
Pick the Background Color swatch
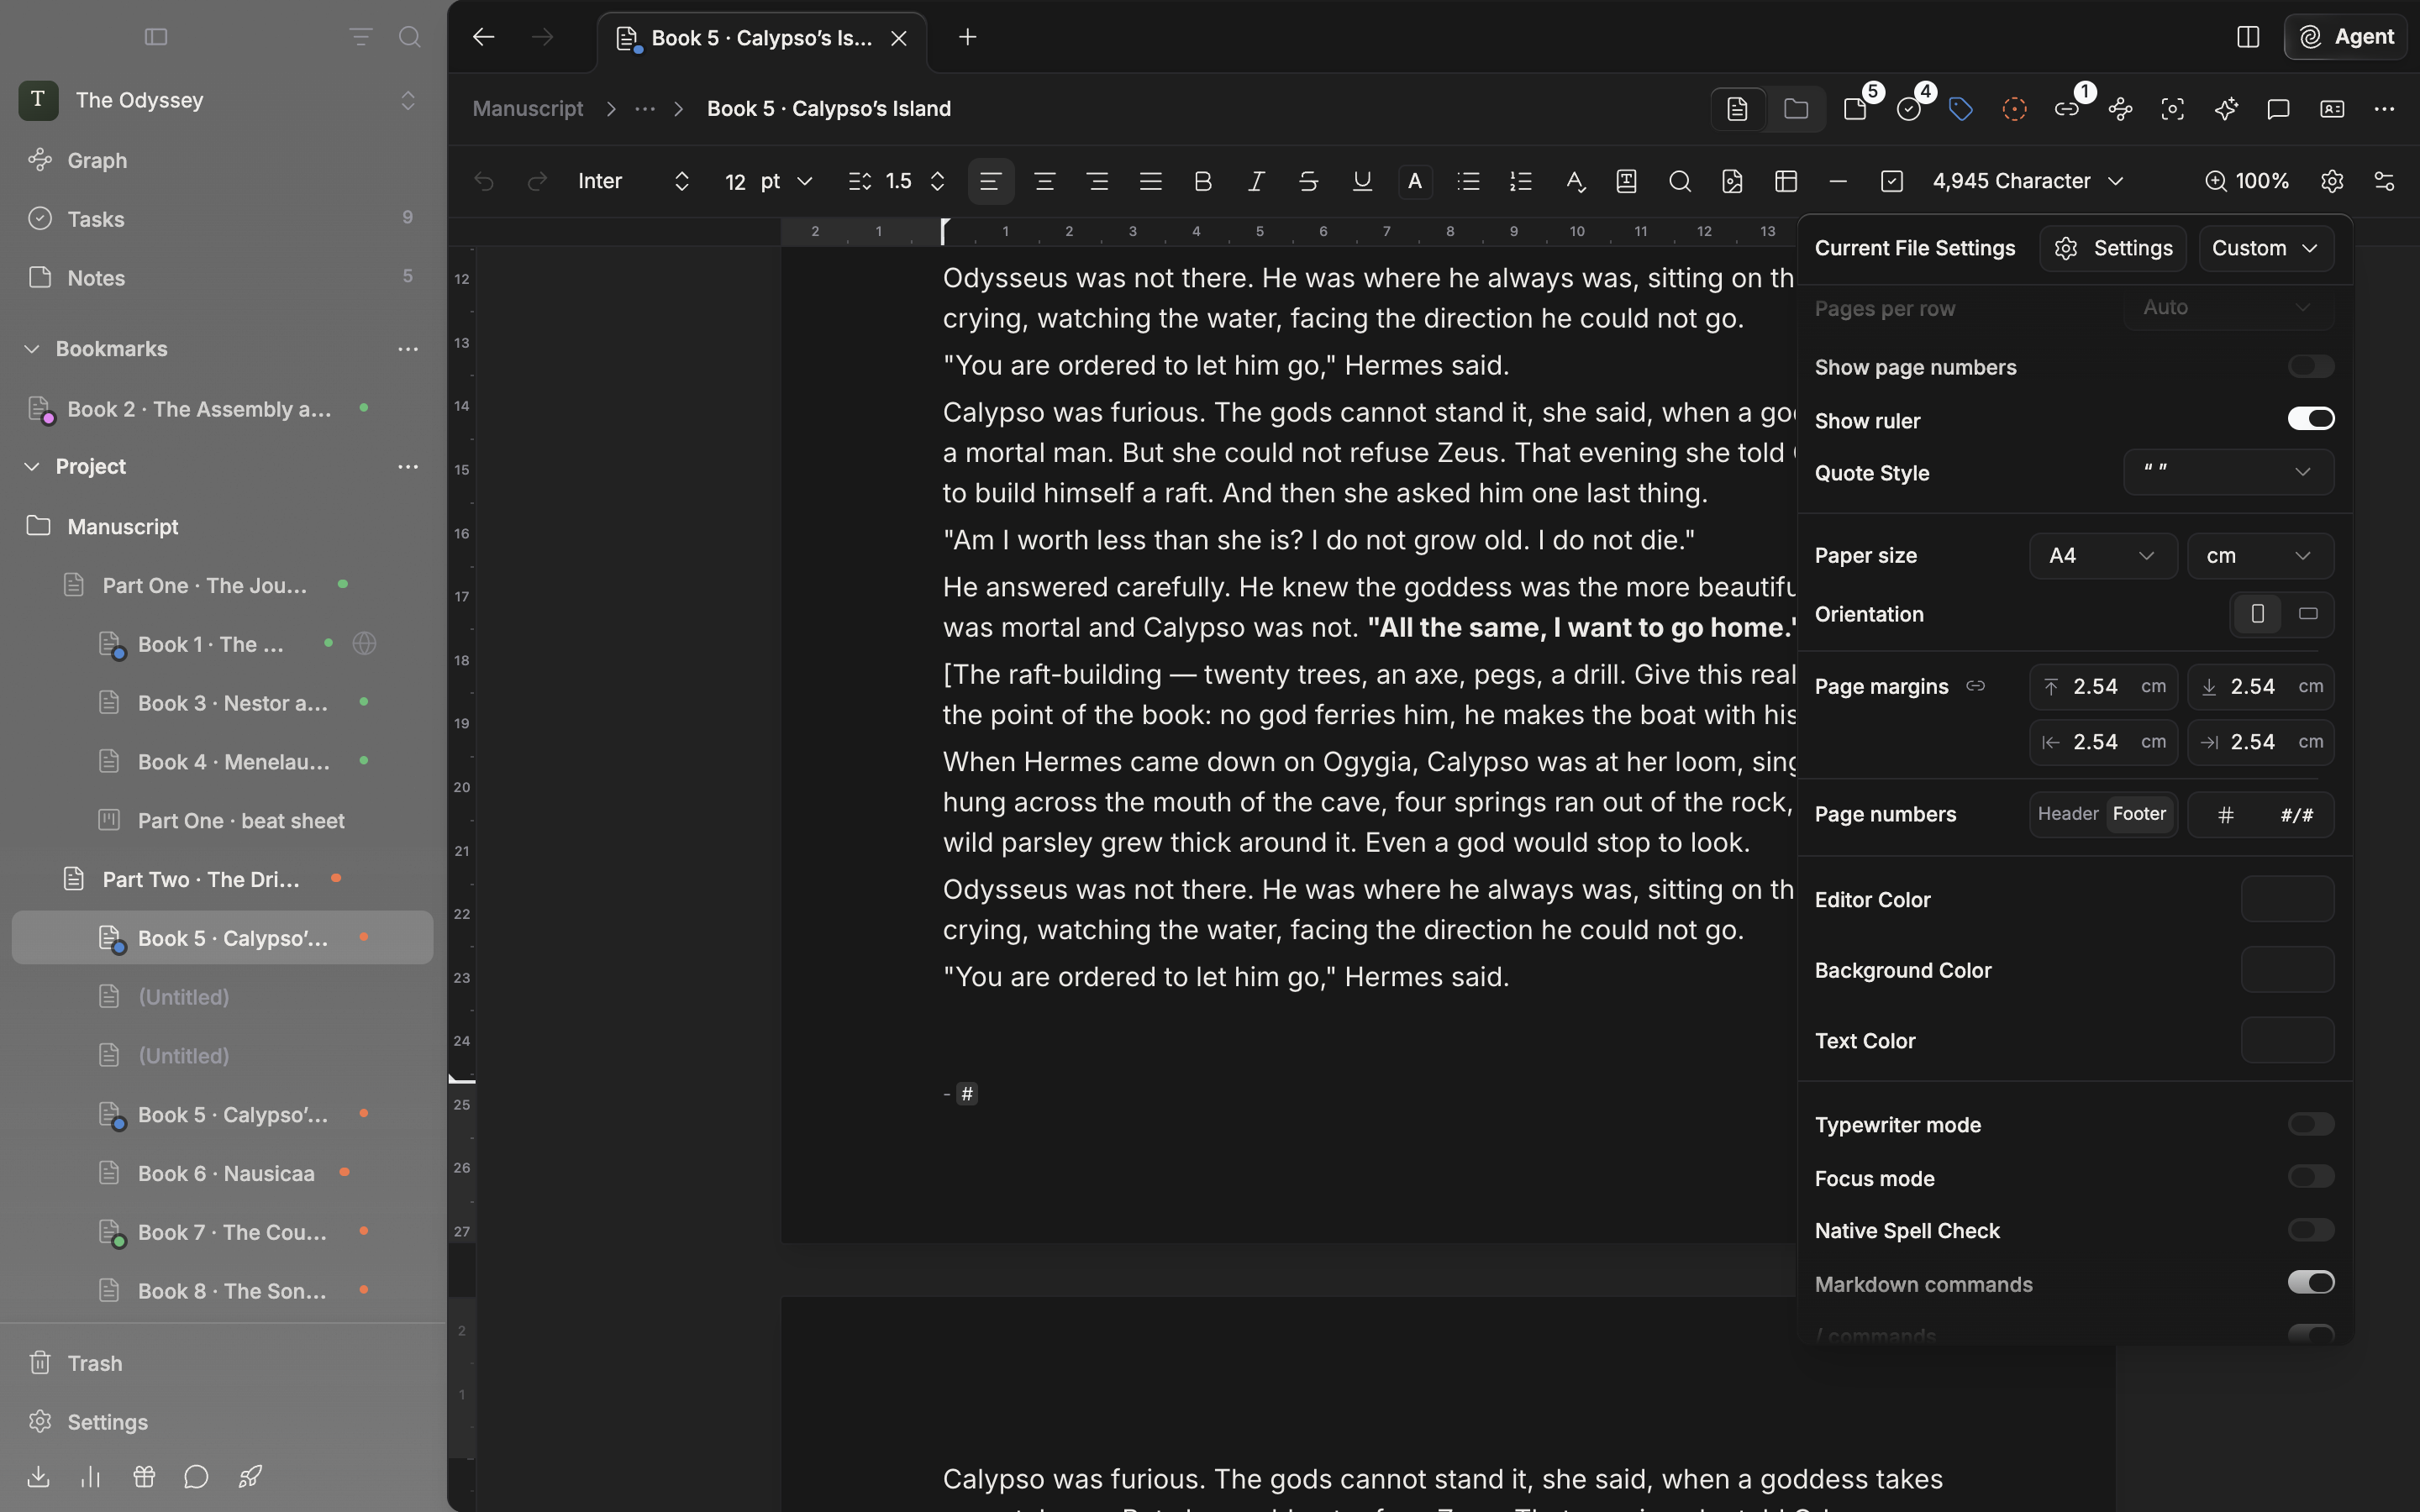(2287, 970)
